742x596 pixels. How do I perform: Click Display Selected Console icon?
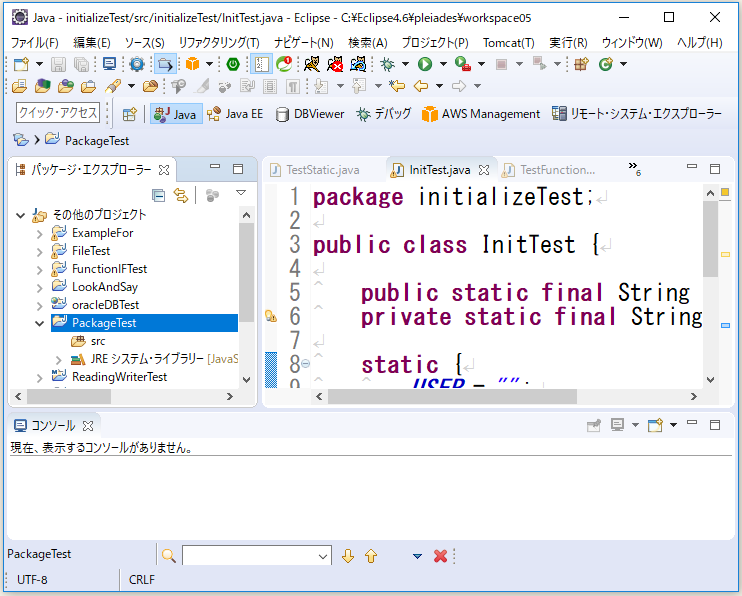pos(617,425)
